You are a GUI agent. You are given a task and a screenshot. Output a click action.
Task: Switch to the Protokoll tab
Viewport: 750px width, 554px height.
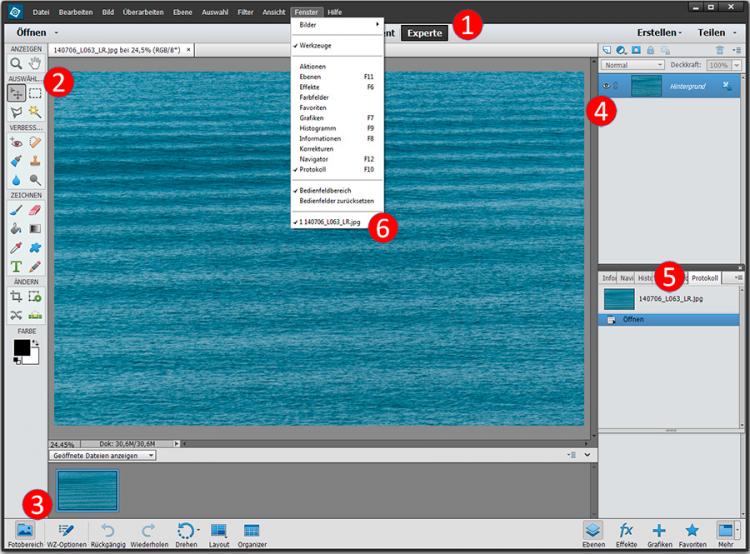click(705, 277)
